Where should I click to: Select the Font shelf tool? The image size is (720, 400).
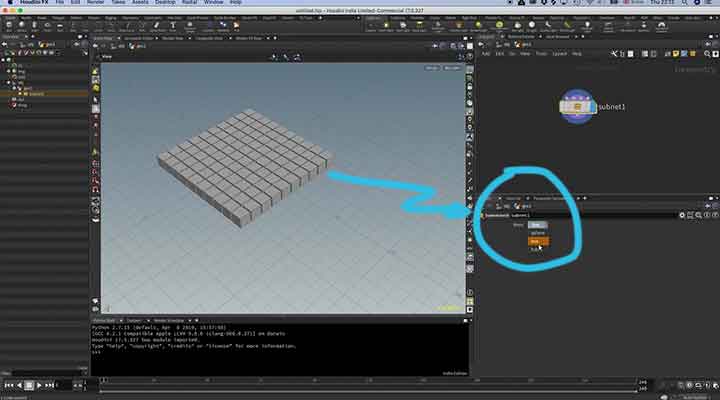(x=173, y=27)
